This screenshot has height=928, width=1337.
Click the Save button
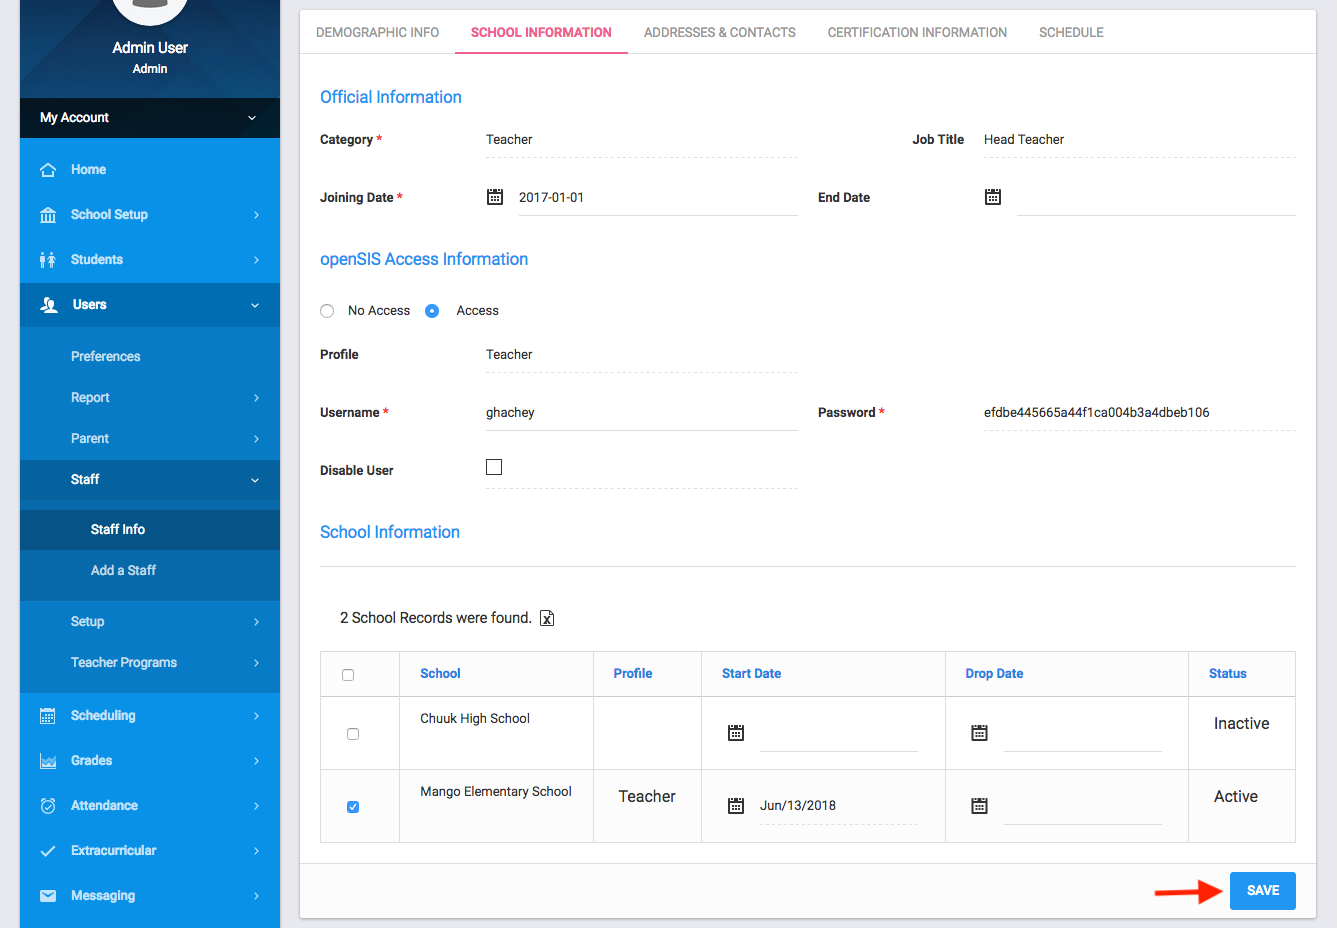pos(1262,891)
